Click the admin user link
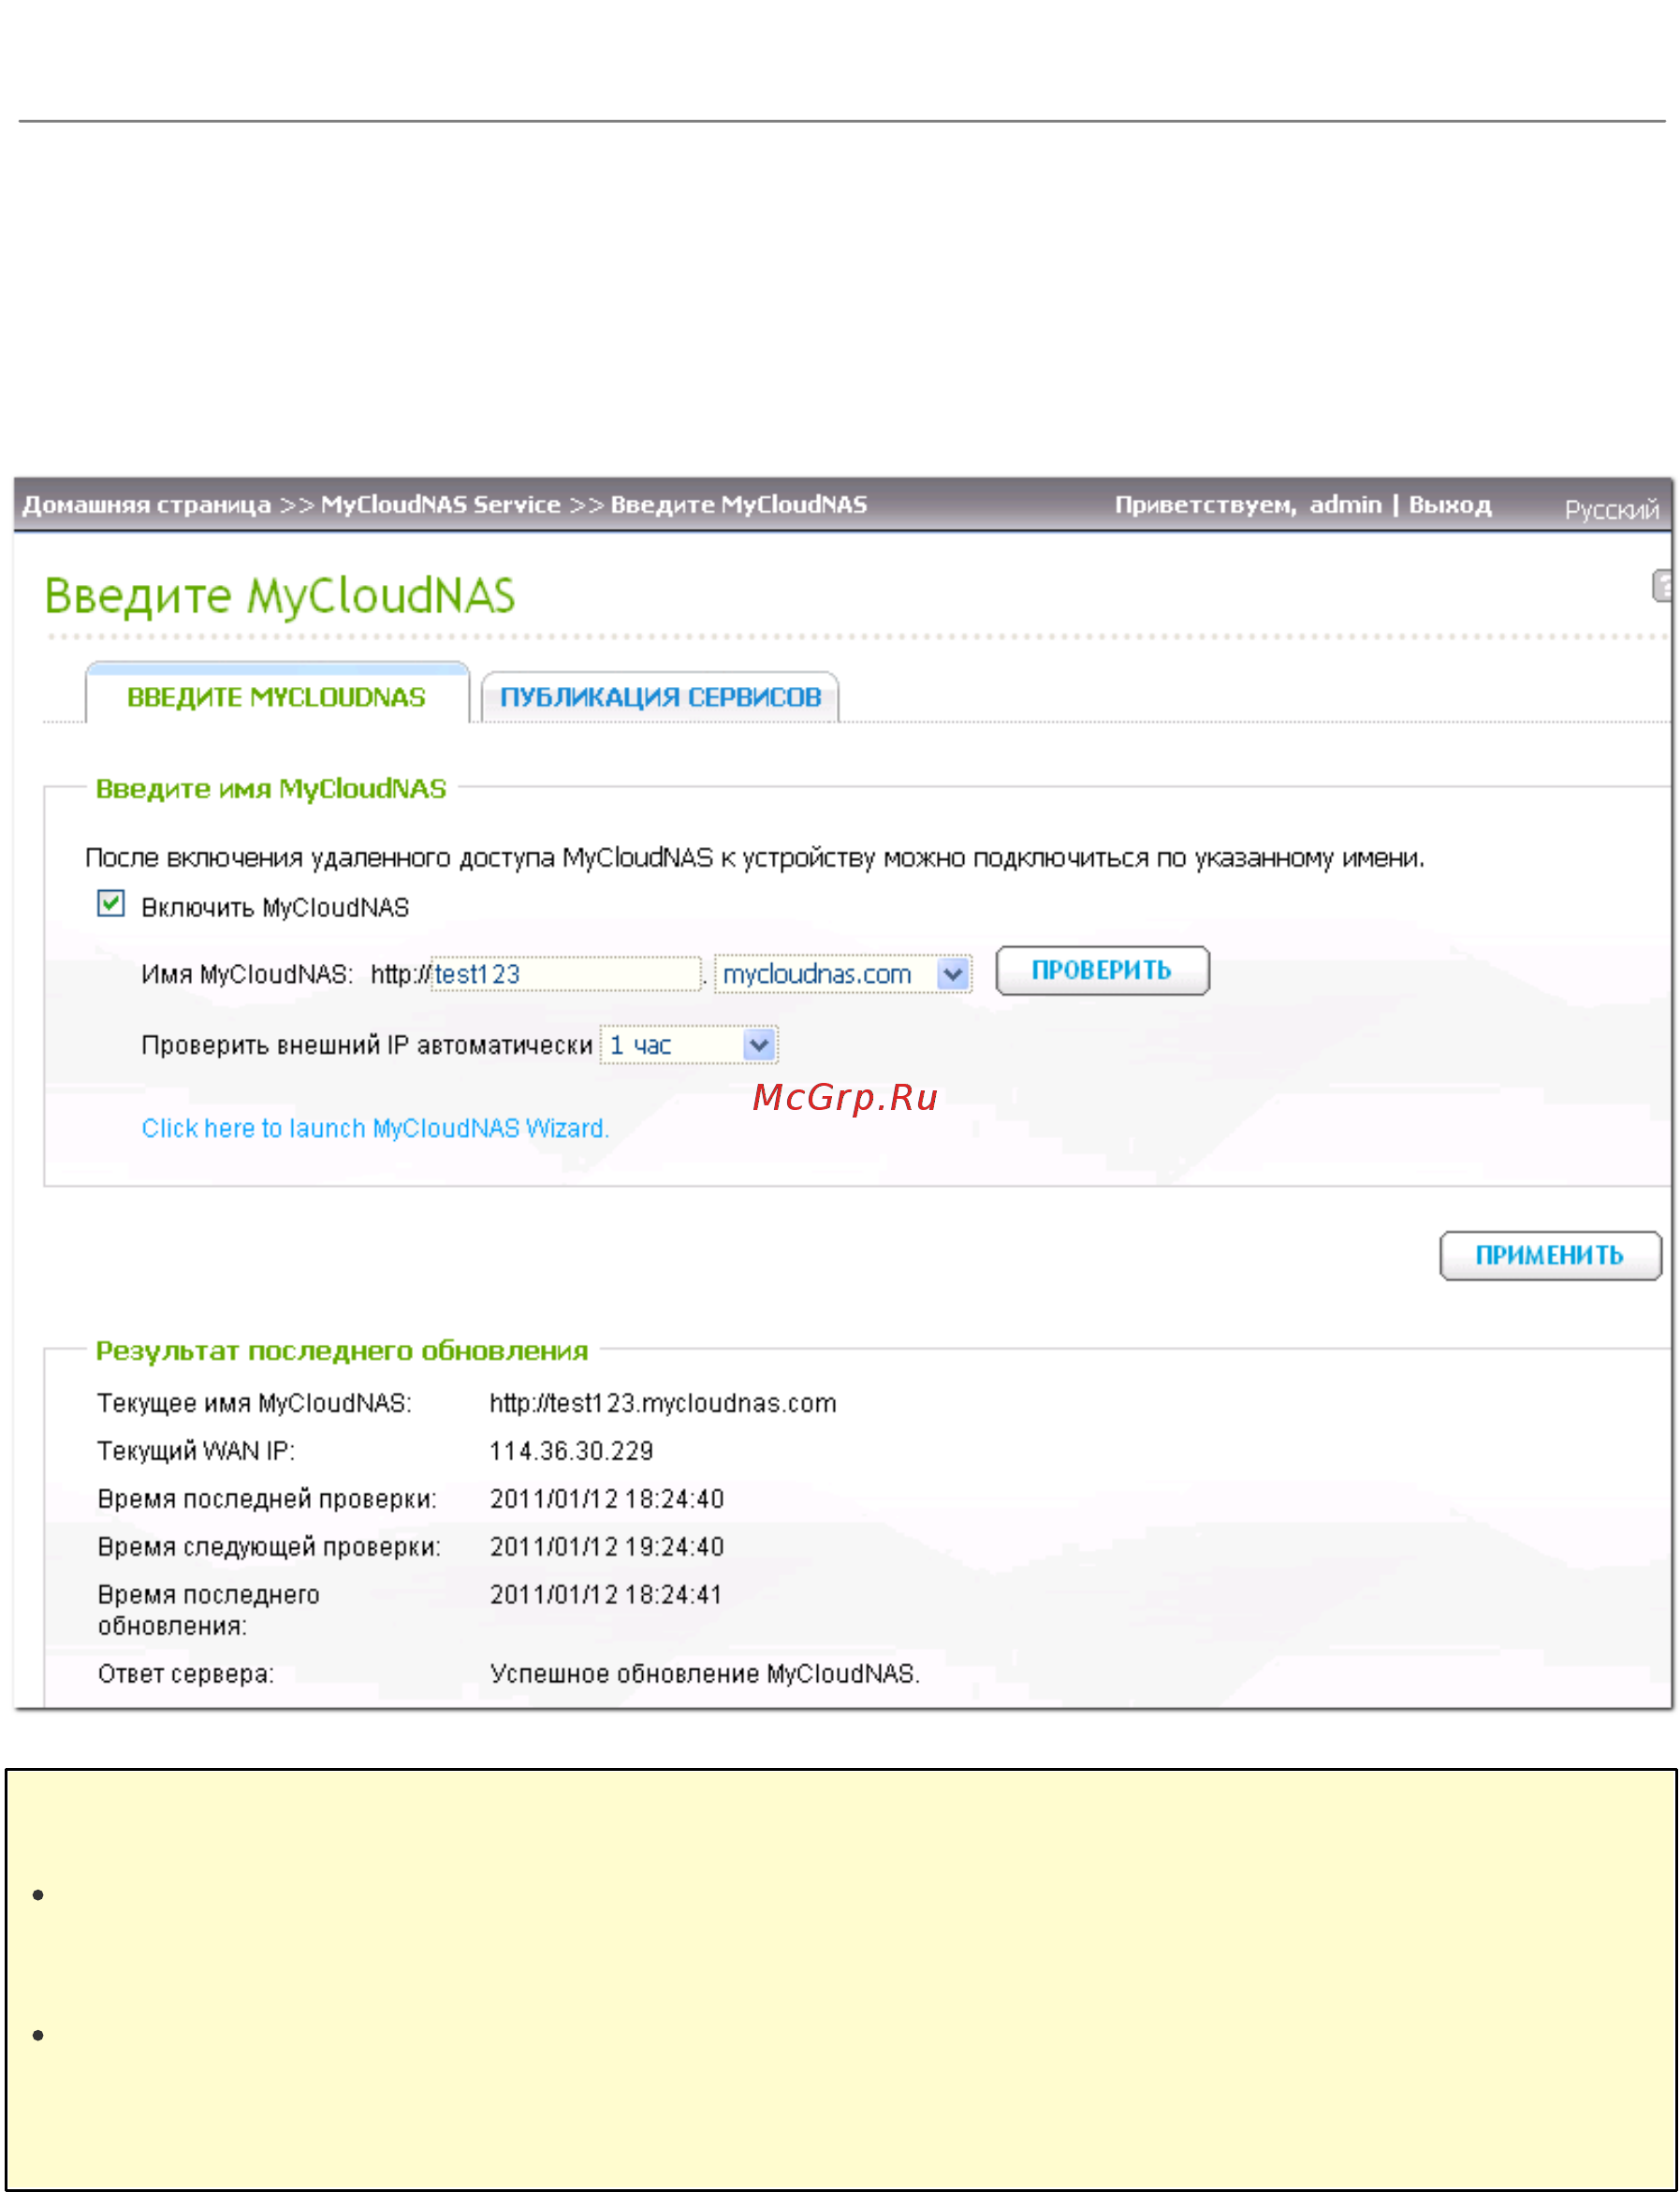 (x=1345, y=505)
